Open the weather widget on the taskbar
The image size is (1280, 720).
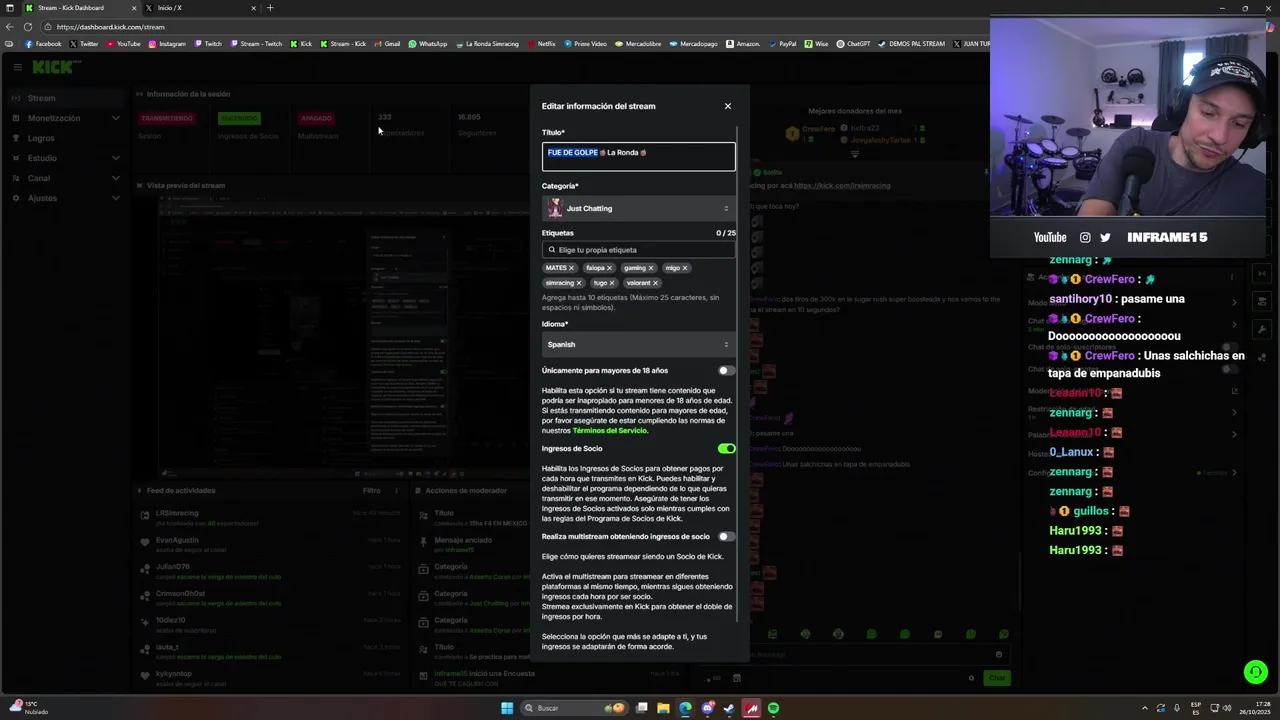(x=28, y=708)
